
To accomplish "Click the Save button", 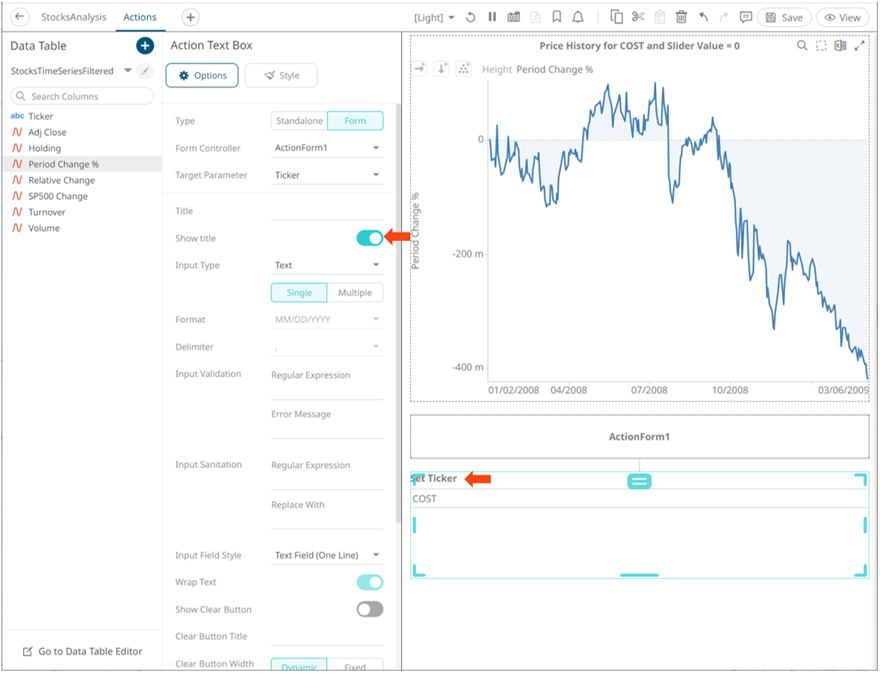I will click(784, 17).
